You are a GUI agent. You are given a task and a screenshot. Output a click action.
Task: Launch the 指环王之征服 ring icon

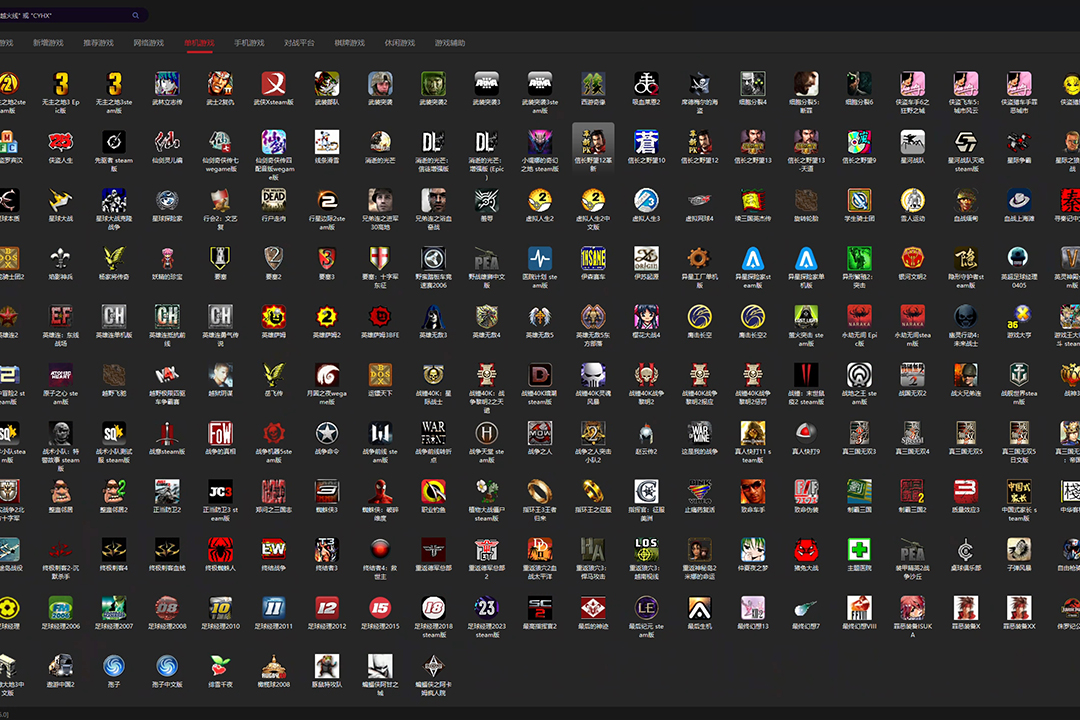click(593, 491)
